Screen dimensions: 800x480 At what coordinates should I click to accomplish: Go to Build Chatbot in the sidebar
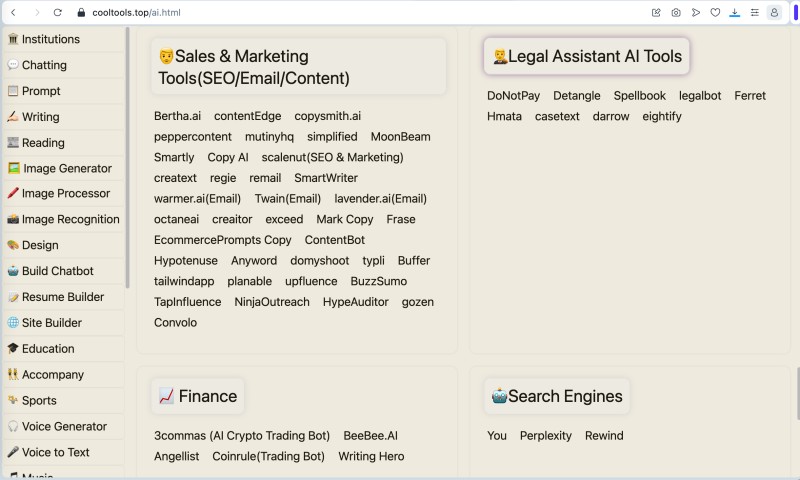coord(64,271)
